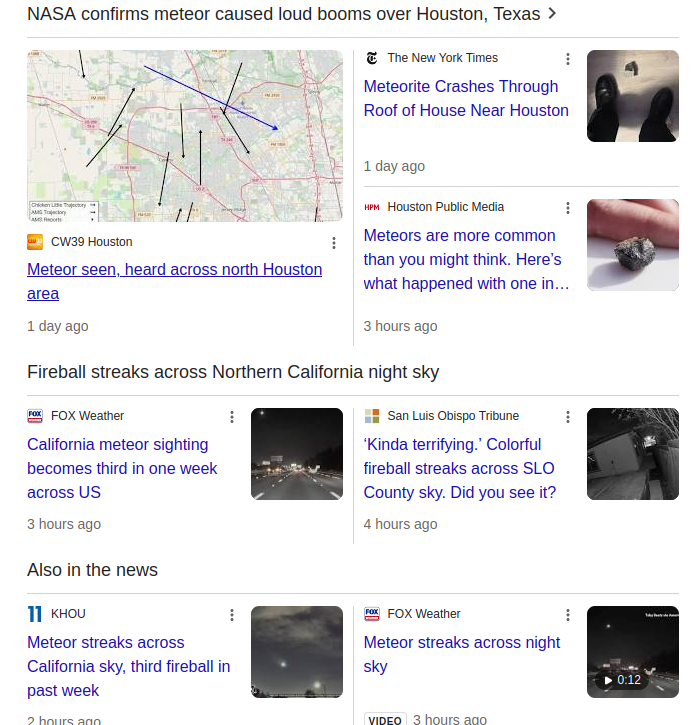
Task: Open 'Kinda terrifying. Colorful fireball' article link
Action: coord(459,468)
